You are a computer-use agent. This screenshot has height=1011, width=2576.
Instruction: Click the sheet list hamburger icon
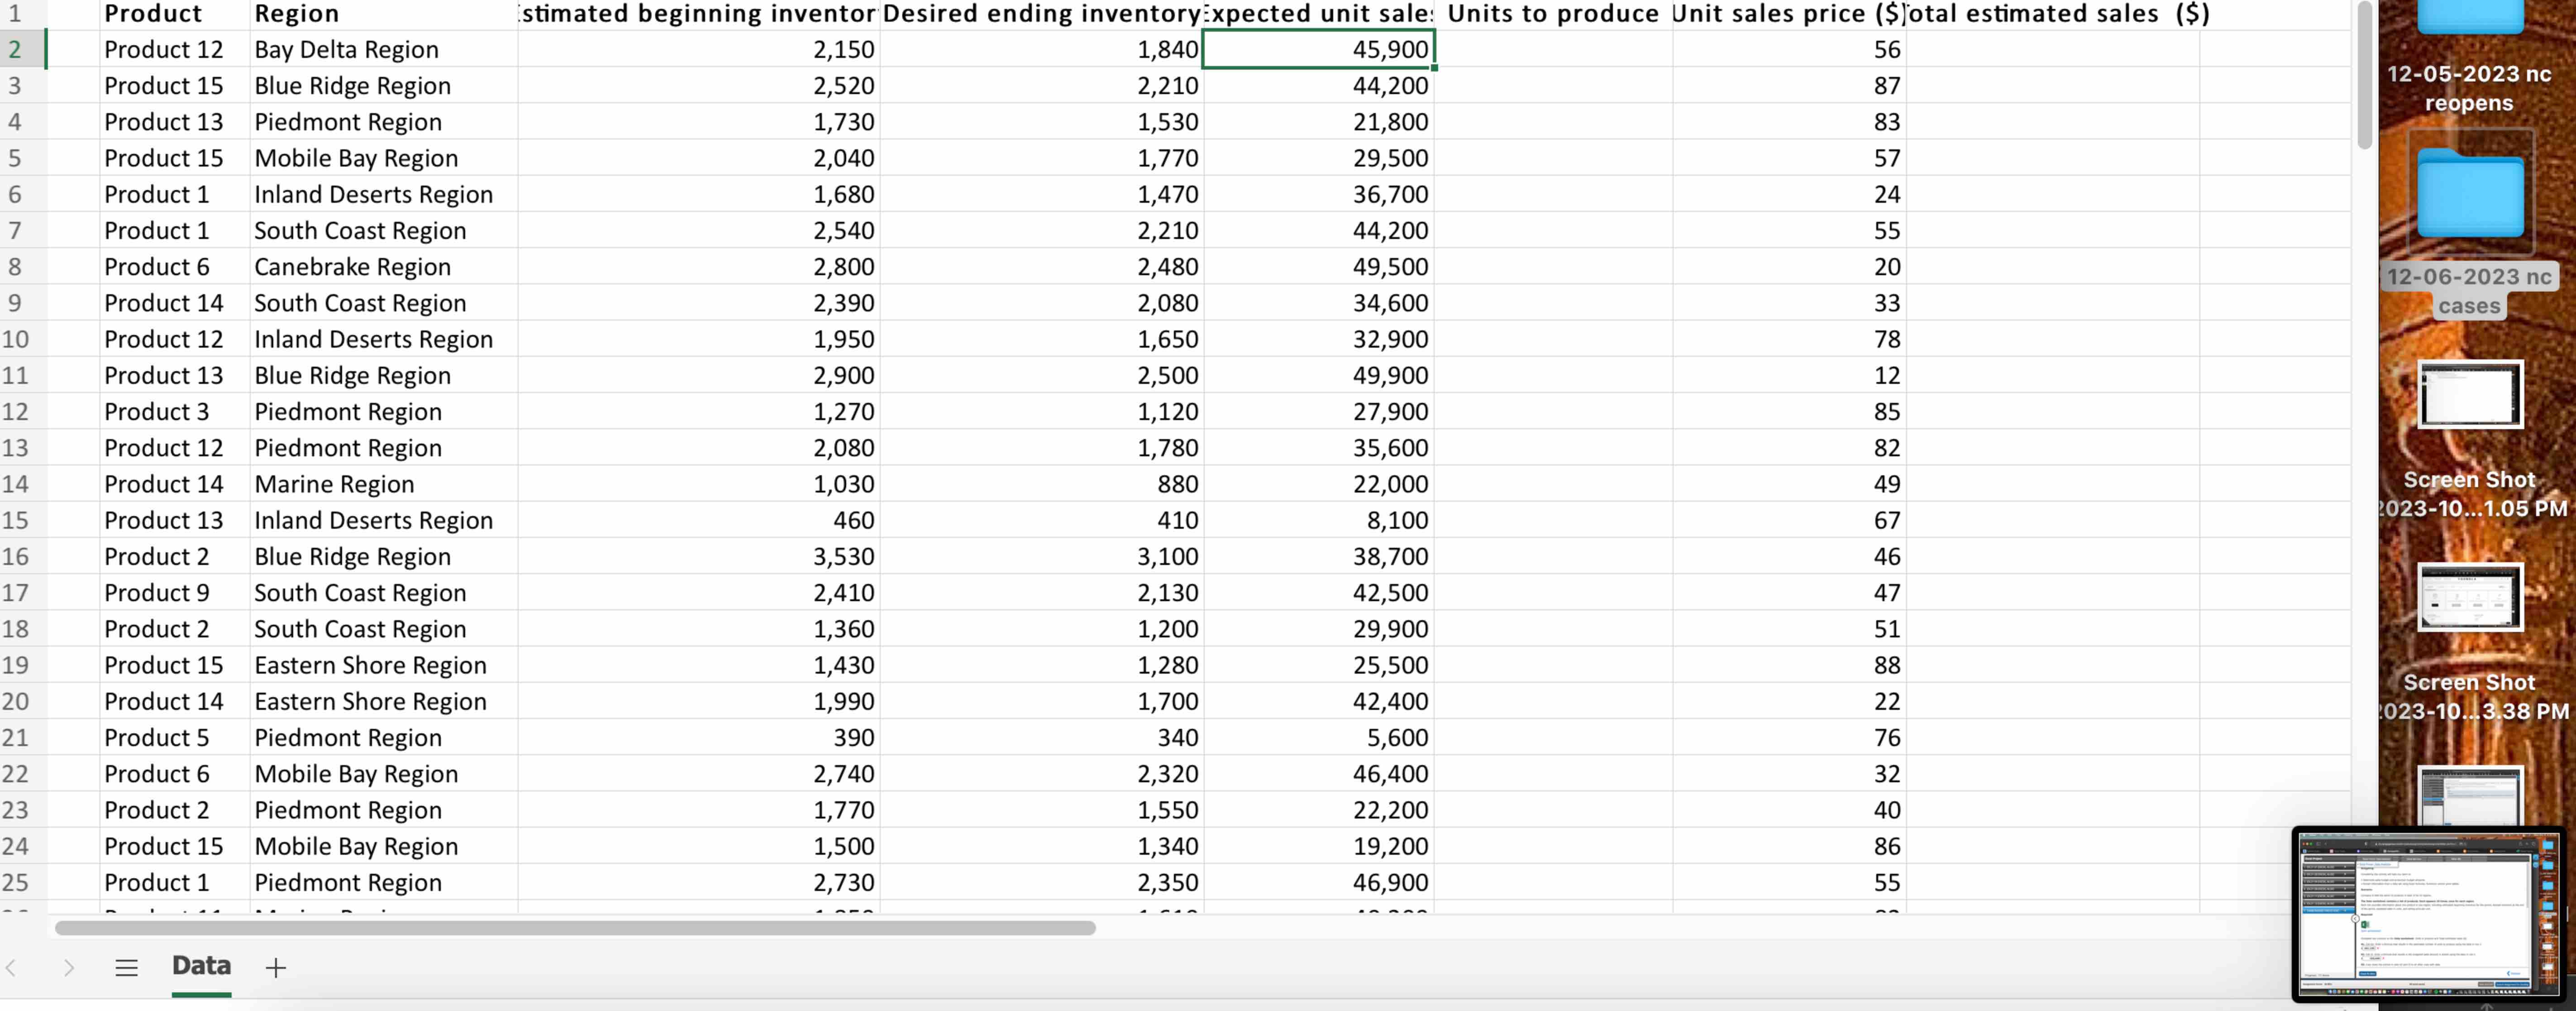click(x=126, y=967)
